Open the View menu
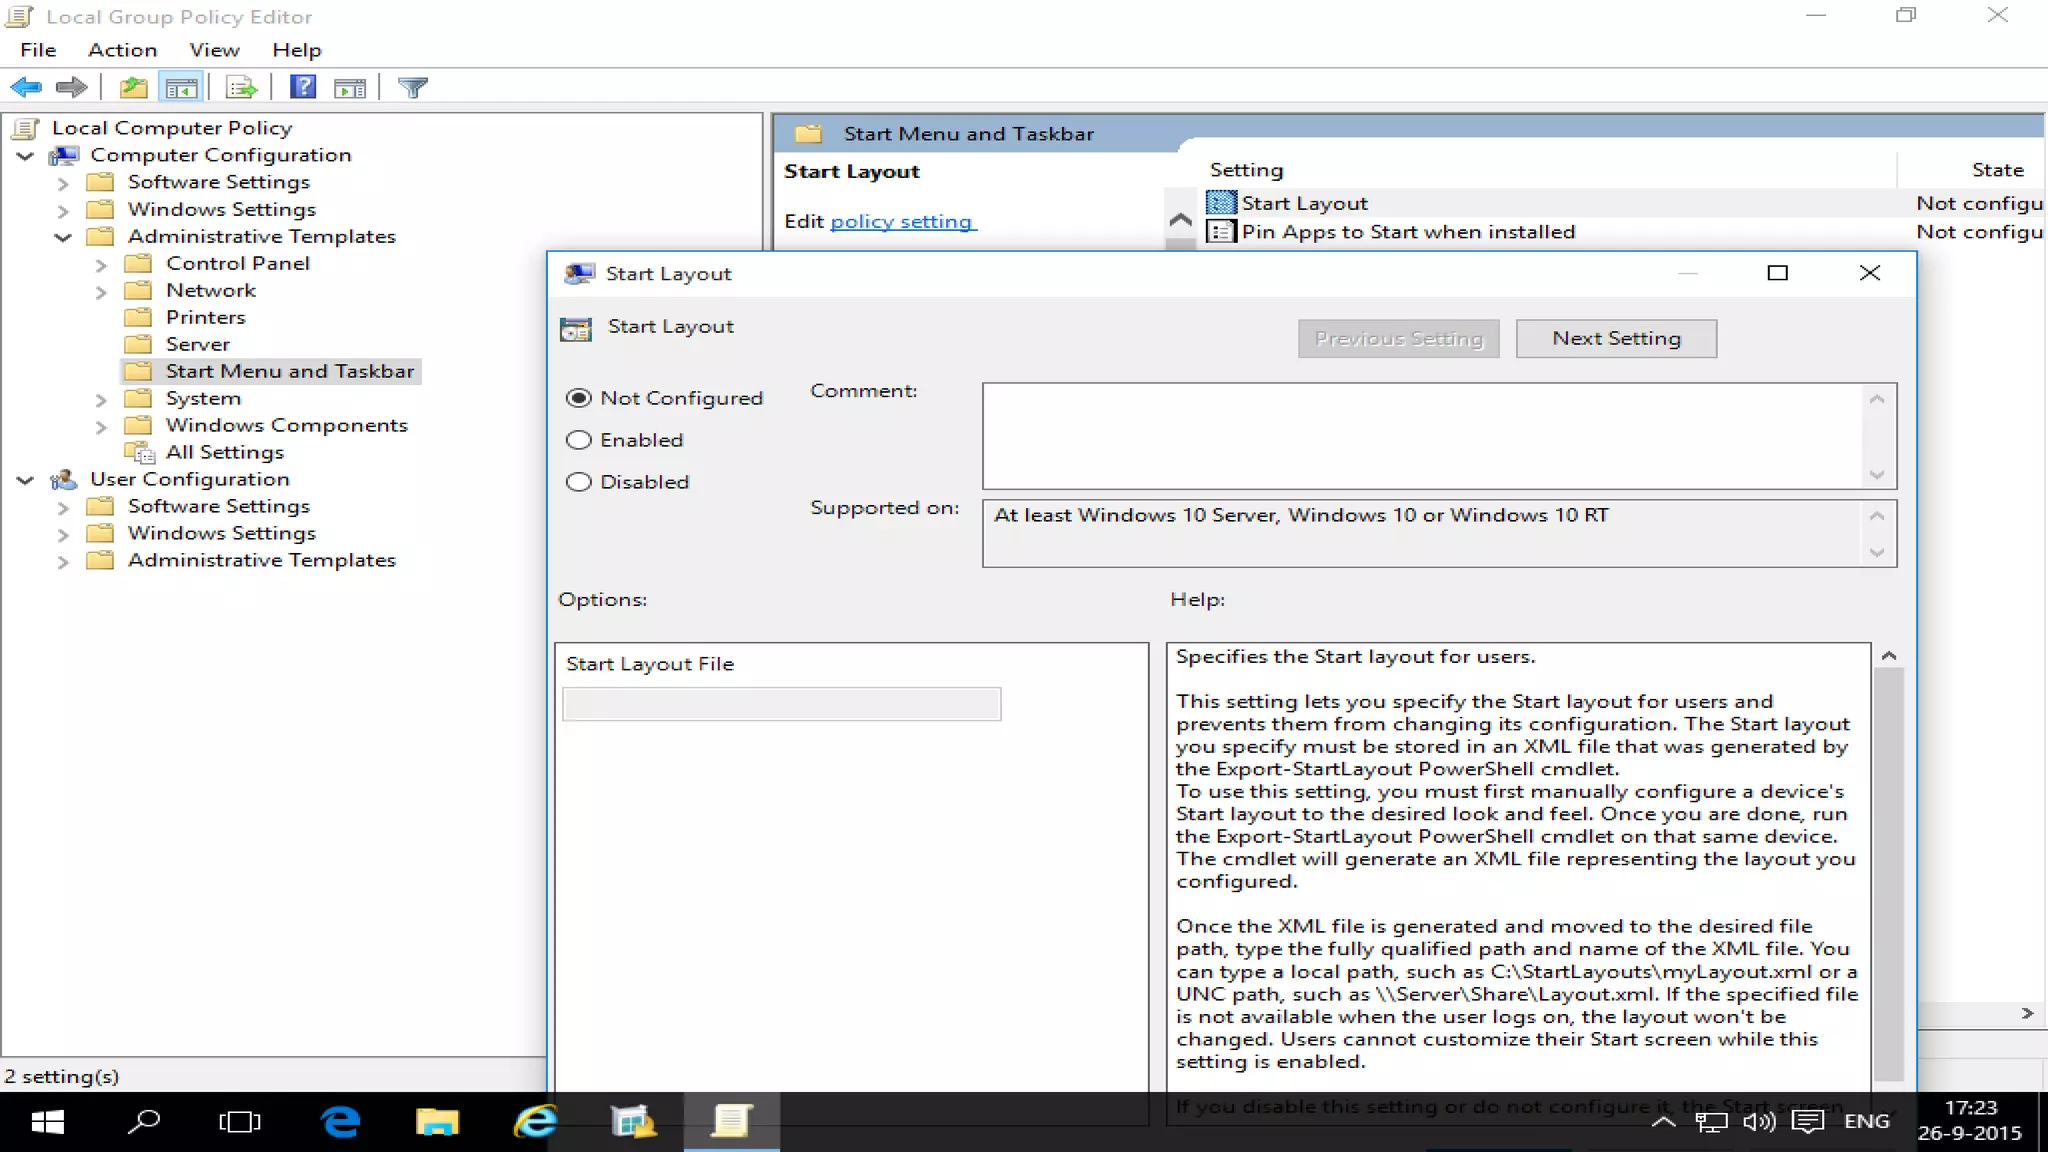 (x=214, y=50)
